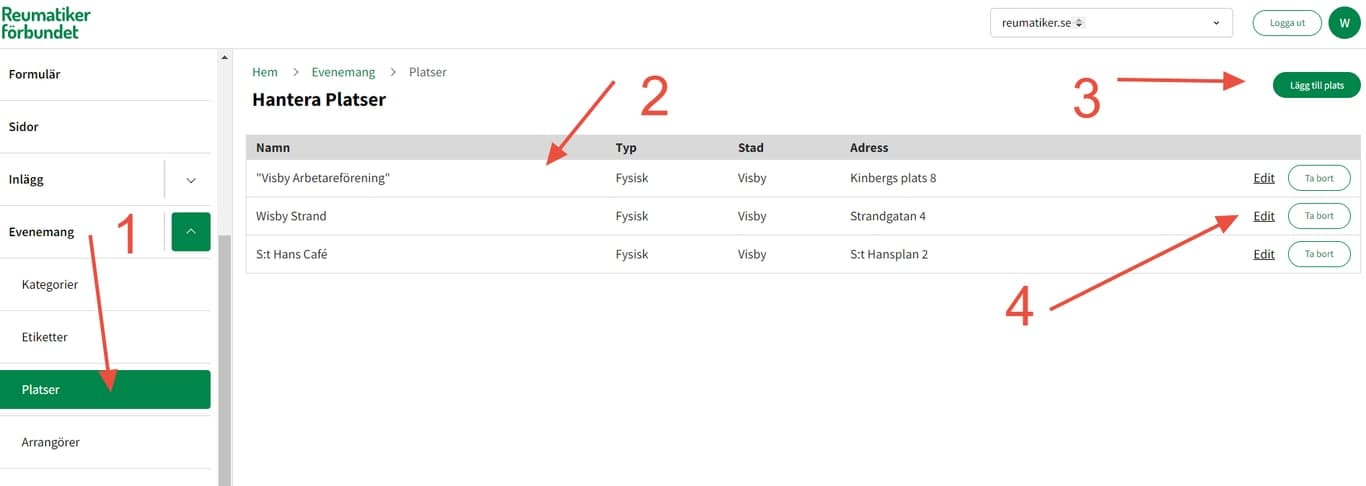This screenshot has width=1366, height=486.
Task: Delete S:t Hans Café via Ta bort
Action: point(1319,254)
